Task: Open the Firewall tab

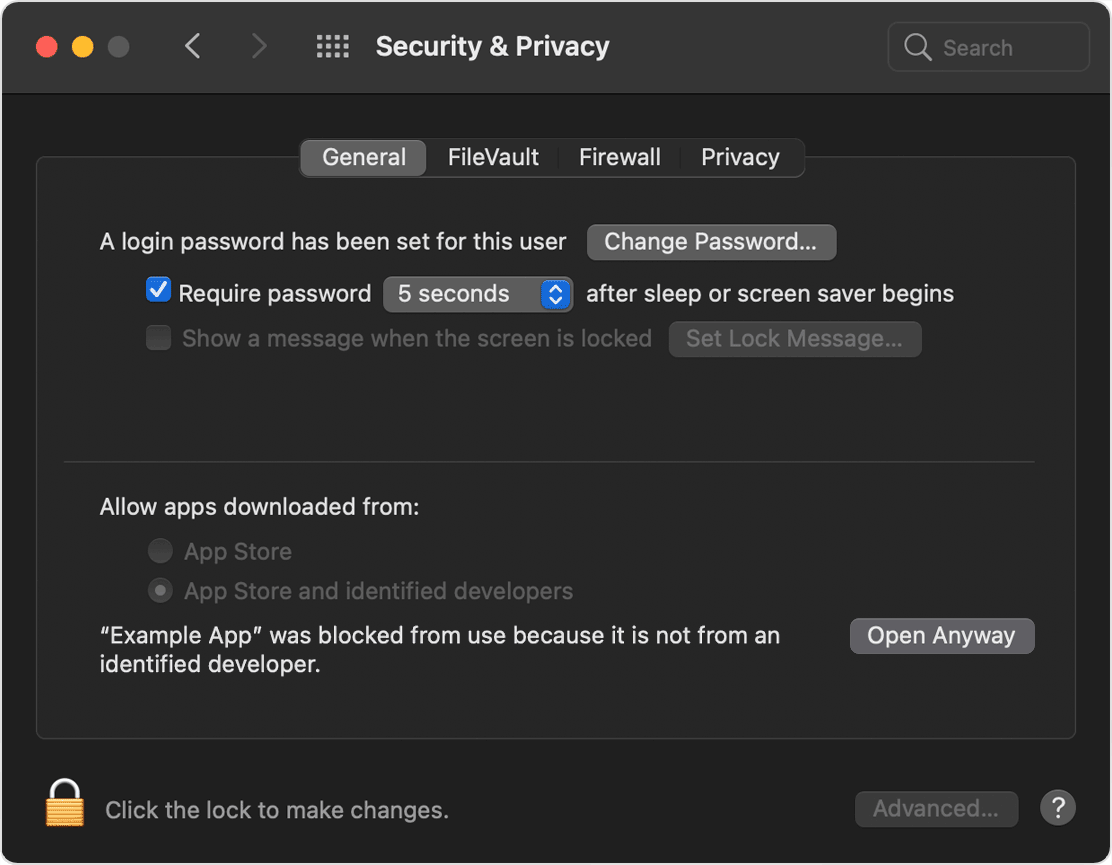Action: click(620, 158)
